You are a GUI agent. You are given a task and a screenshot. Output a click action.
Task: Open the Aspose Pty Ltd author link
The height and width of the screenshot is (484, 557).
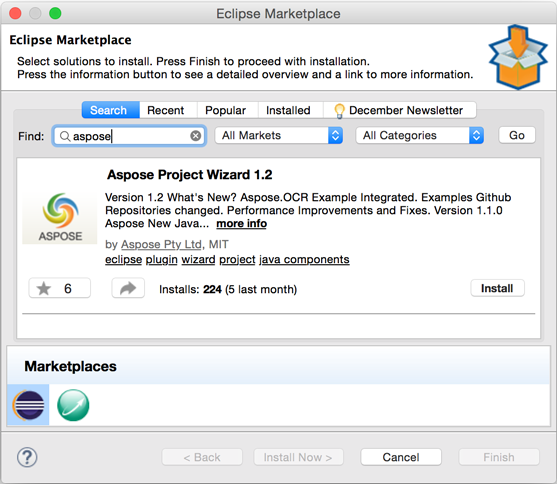(x=161, y=244)
